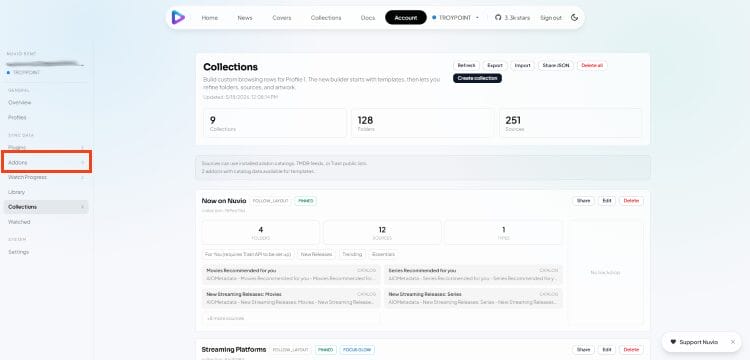
Task: Open the Docs page
Action: pyautogui.click(x=368, y=18)
